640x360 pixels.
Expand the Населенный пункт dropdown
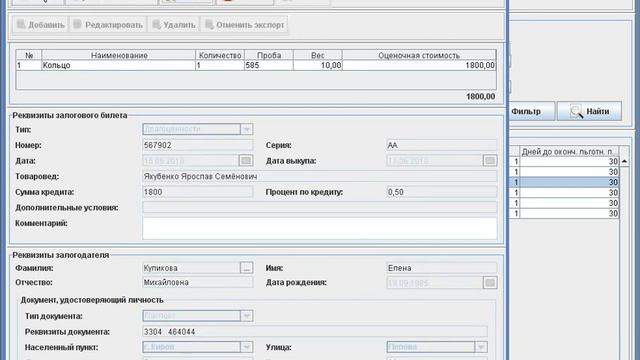click(x=247, y=347)
